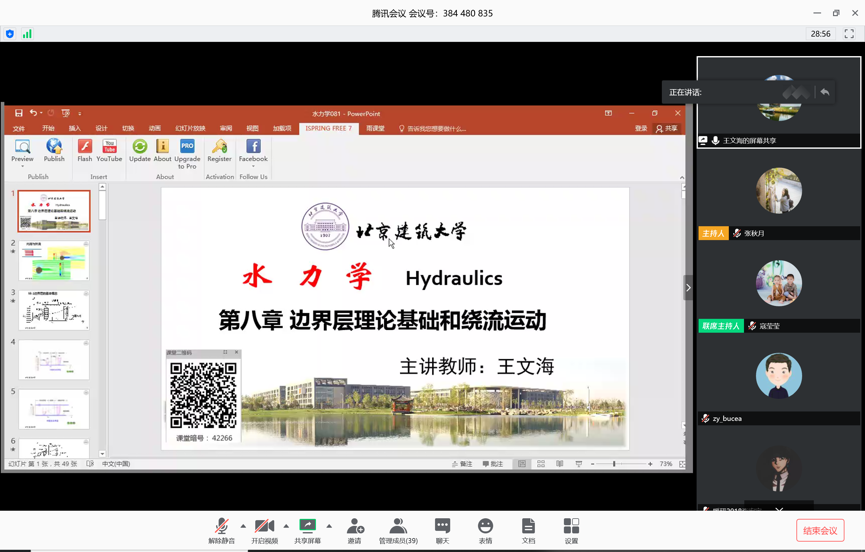The height and width of the screenshot is (552, 865).
Task: Click the invite (邀请) participants icon
Action: tap(355, 530)
